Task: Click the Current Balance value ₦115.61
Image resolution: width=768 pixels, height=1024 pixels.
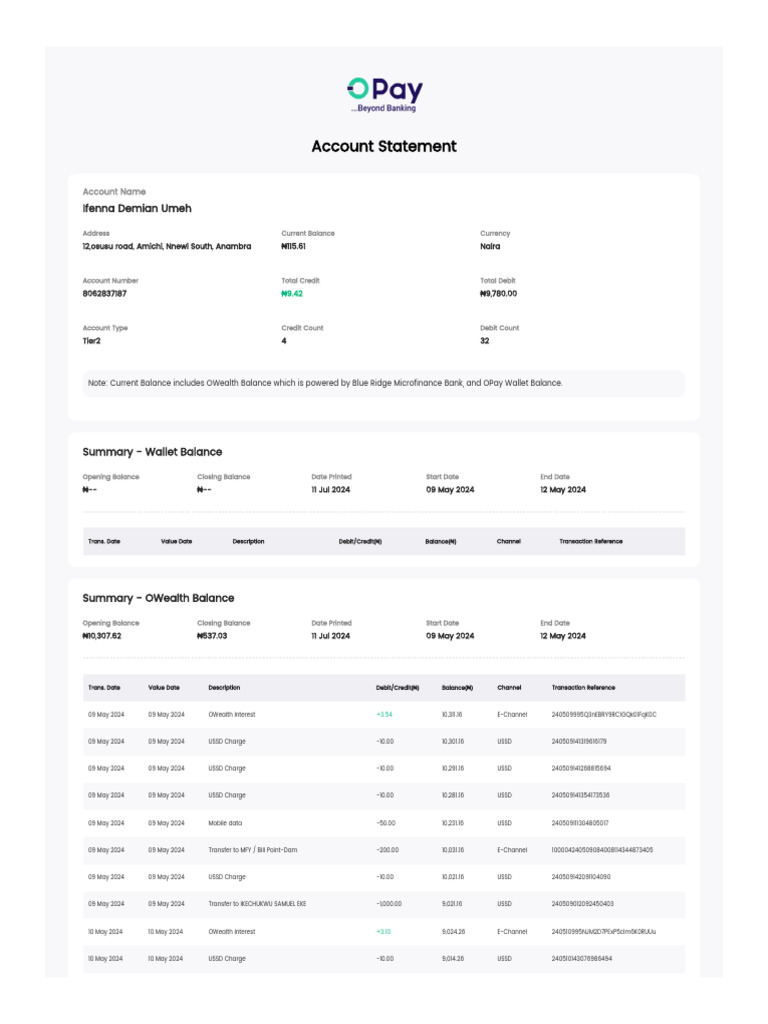Action: [293, 246]
